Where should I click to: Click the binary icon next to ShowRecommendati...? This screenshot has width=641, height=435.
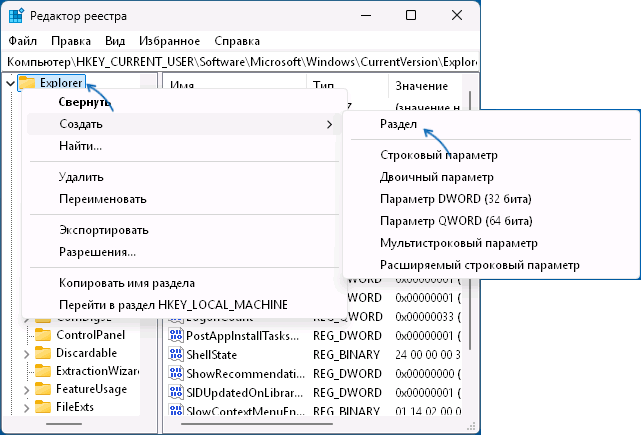(176, 373)
